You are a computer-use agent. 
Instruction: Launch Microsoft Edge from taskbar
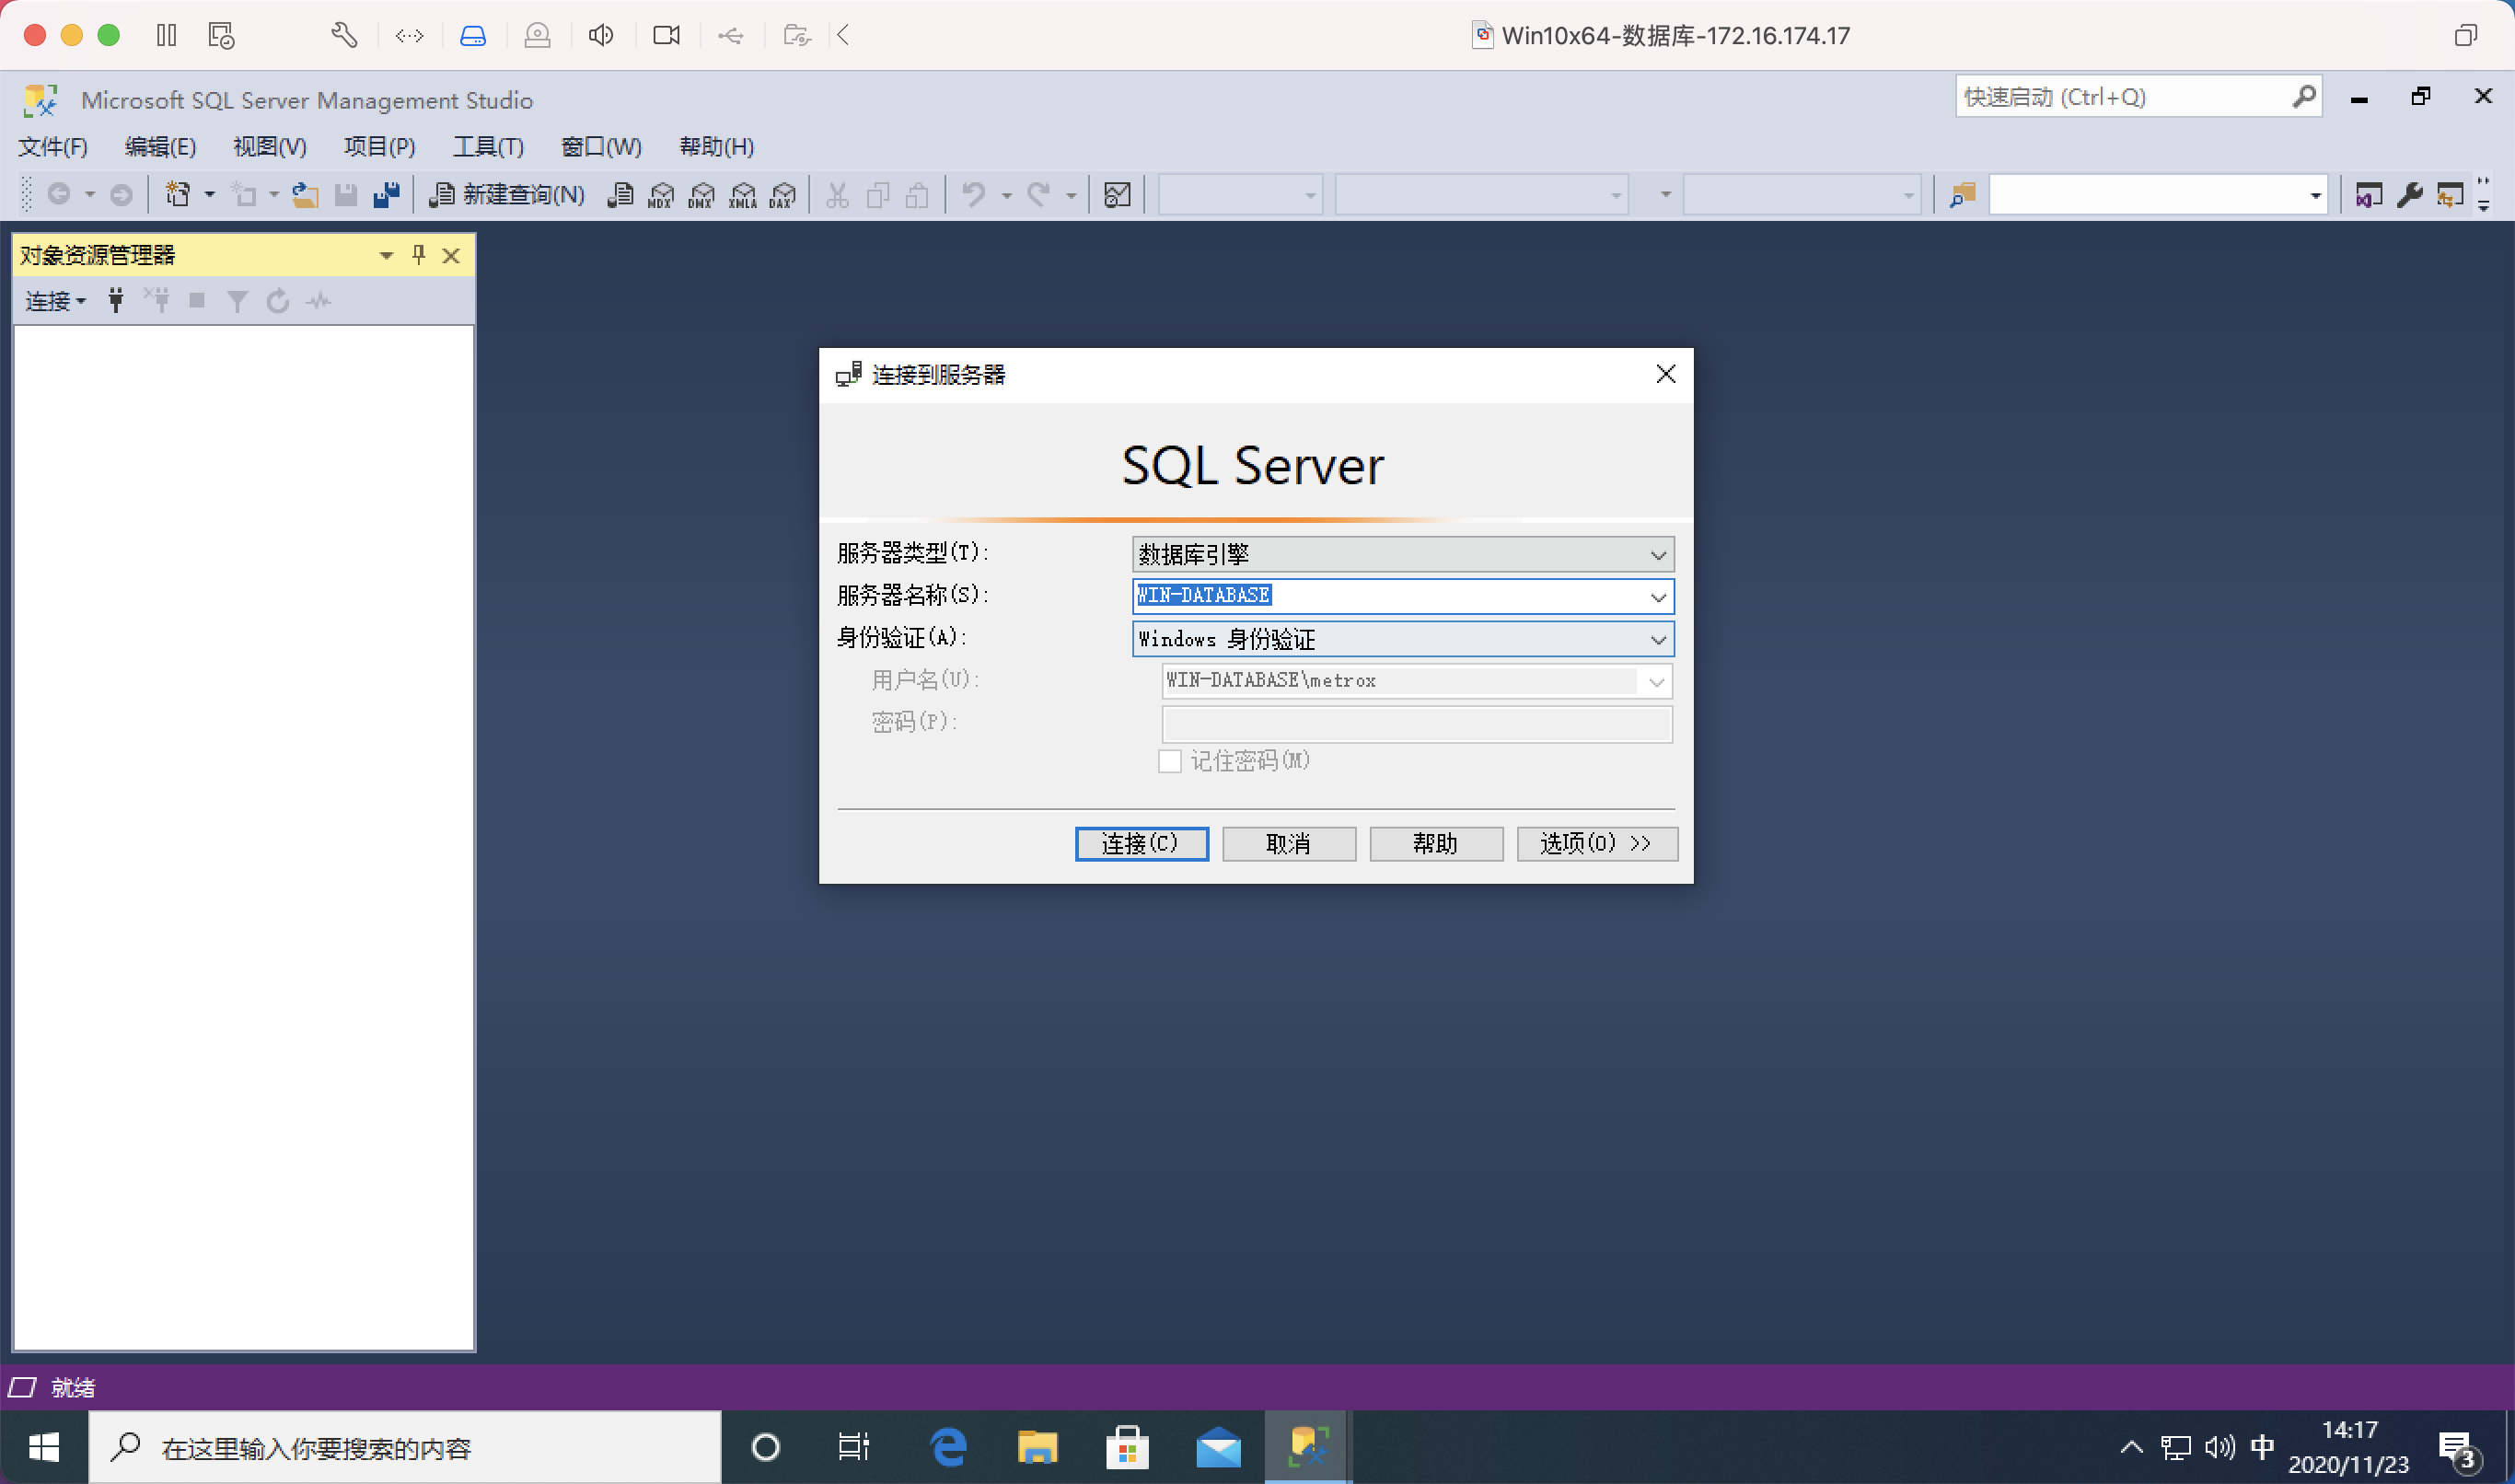point(947,1447)
